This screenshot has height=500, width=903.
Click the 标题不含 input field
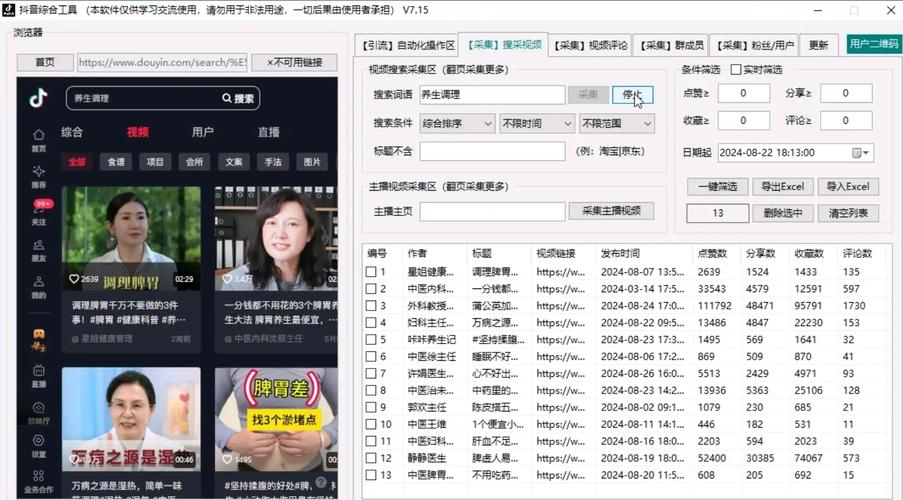[492, 151]
